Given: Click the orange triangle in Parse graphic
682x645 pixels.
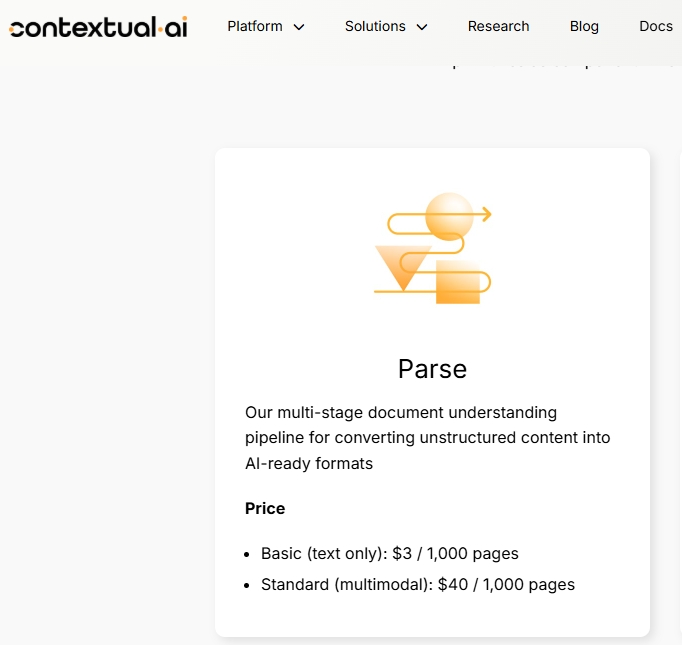Looking at the screenshot, I should click(403, 267).
